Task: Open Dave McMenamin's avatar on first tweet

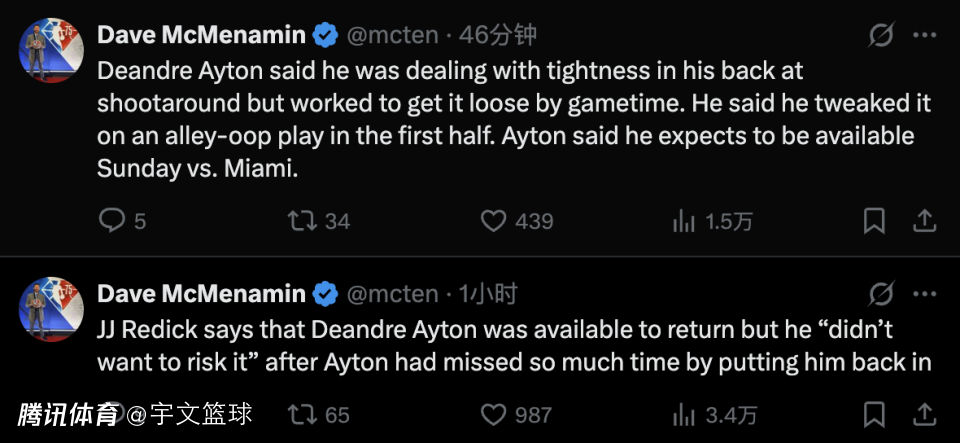Action: [x=50, y=48]
